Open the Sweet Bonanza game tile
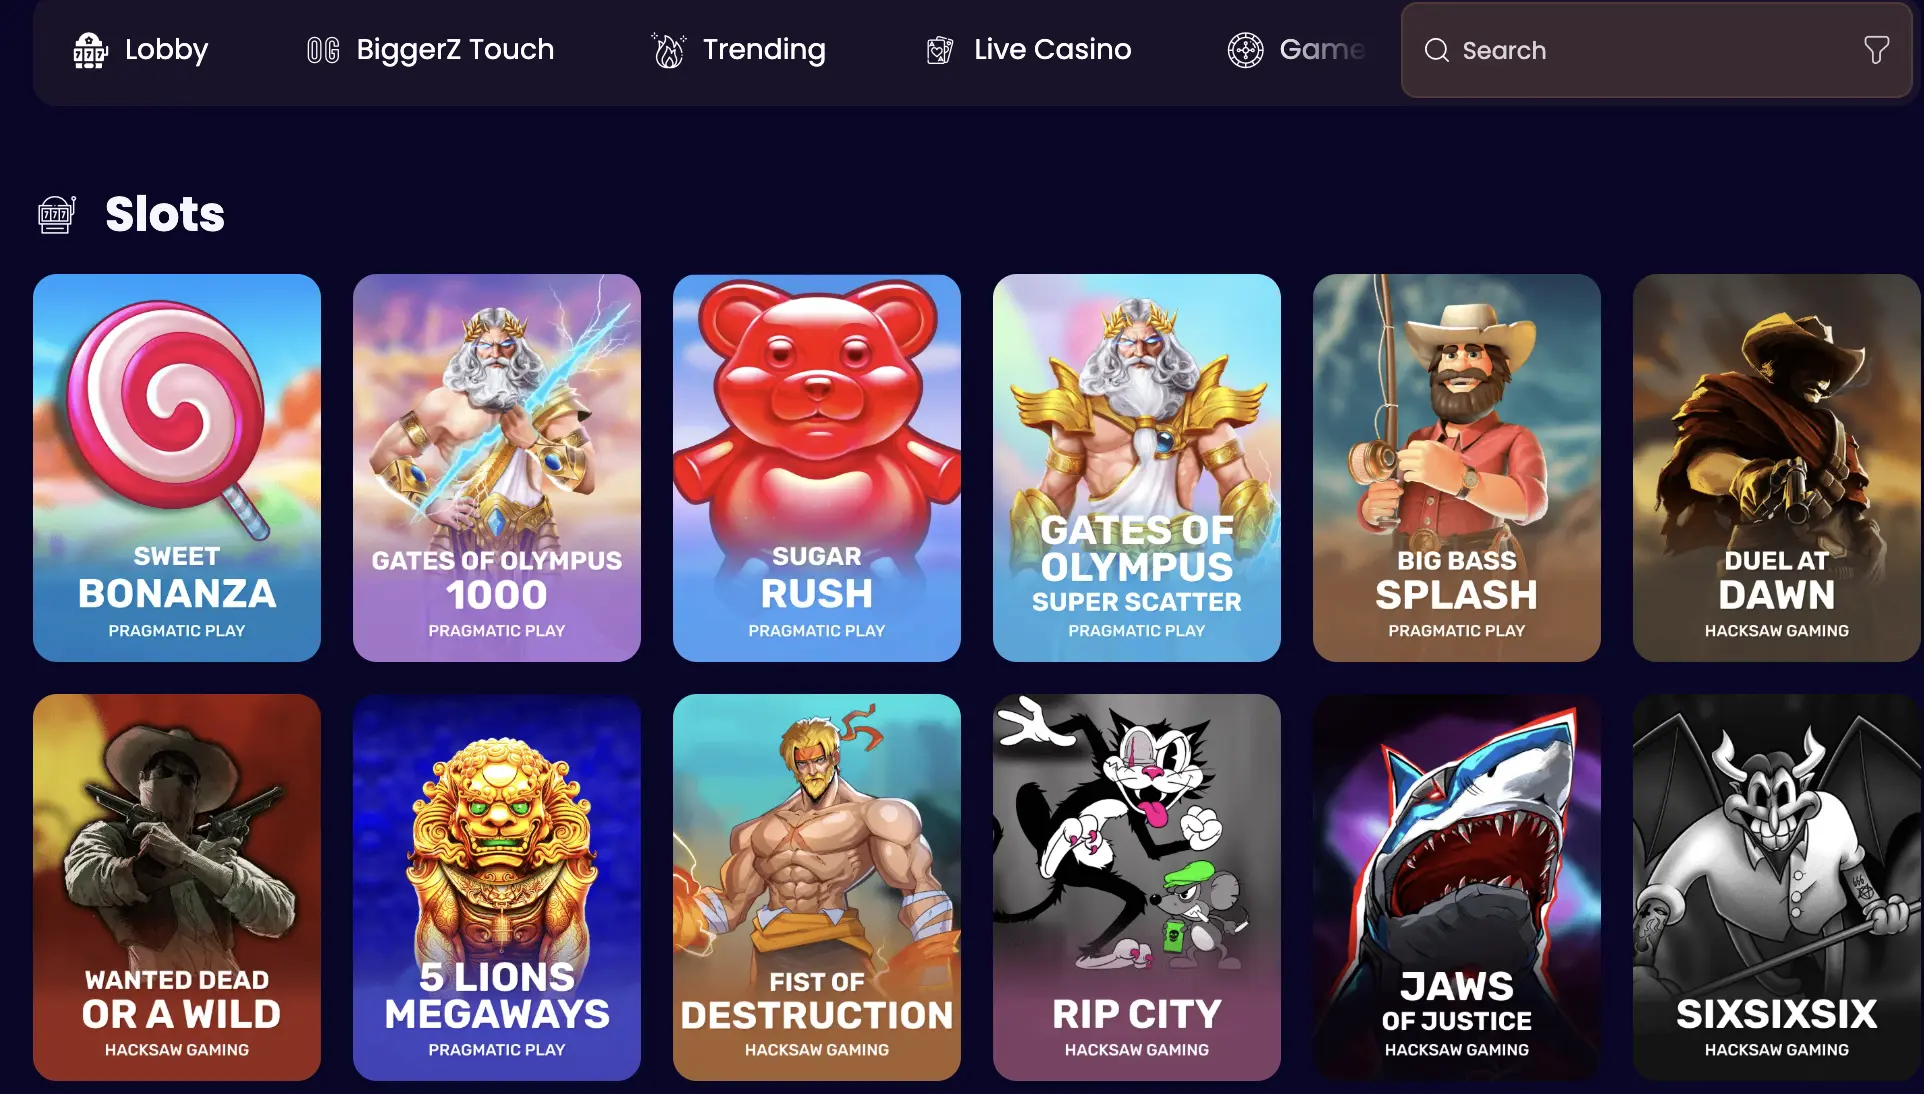Viewport: 1924px width, 1094px height. pyautogui.click(x=177, y=468)
